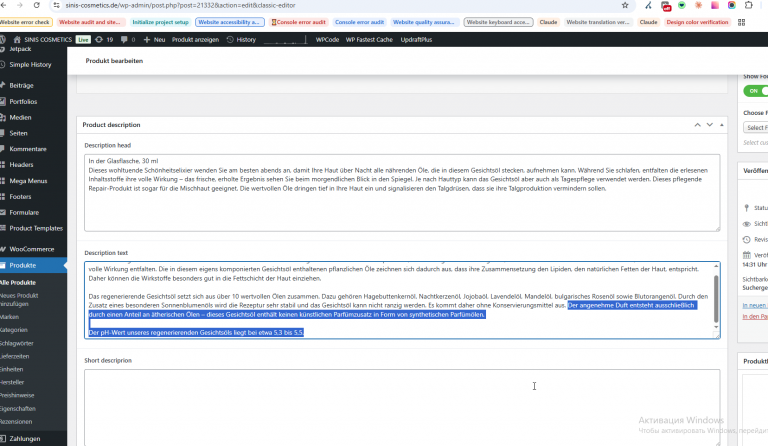Open Schlagwörter submenu item

[17, 343]
